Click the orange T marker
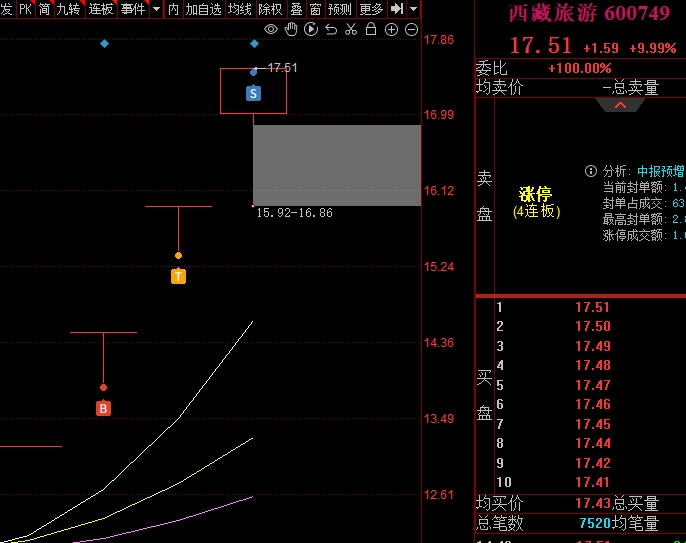 (178, 277)
